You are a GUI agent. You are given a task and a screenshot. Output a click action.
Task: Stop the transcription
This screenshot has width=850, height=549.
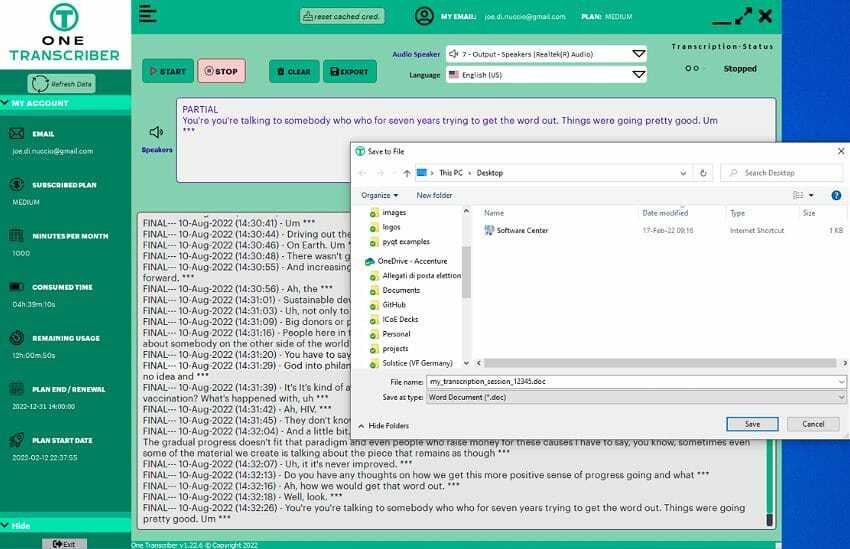[221, 71]
